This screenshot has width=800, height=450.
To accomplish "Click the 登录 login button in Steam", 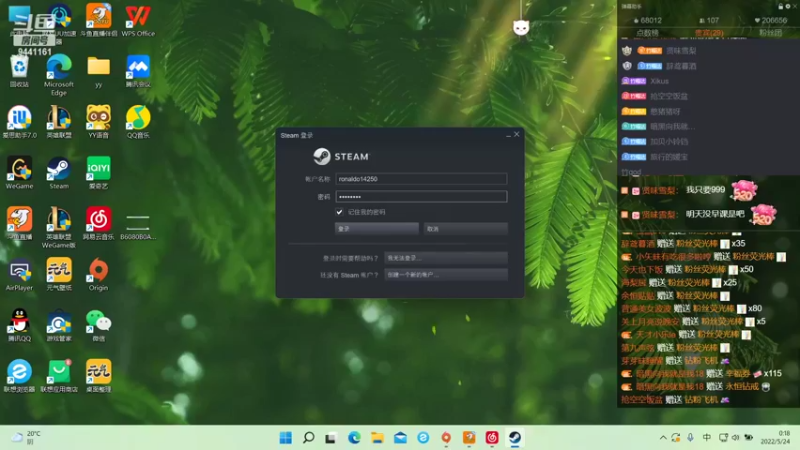I will 377,229.
